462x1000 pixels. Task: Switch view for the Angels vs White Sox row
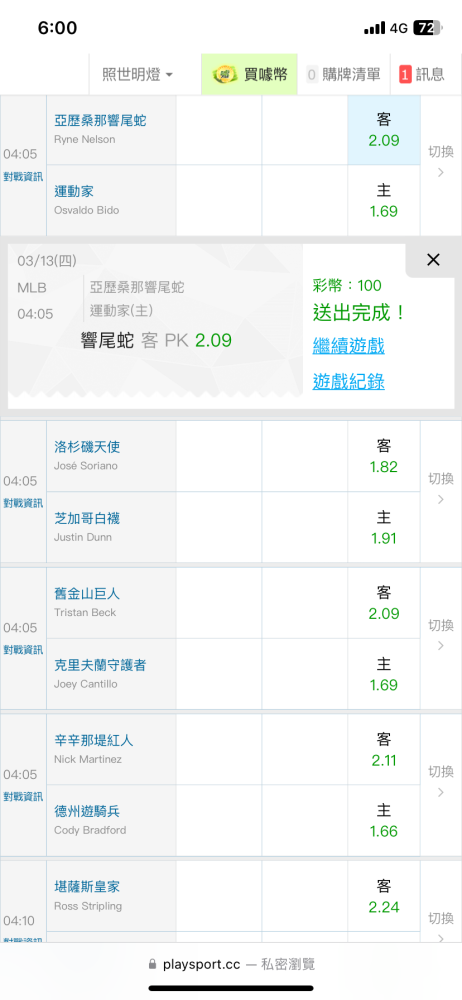(x=440, y=488)
